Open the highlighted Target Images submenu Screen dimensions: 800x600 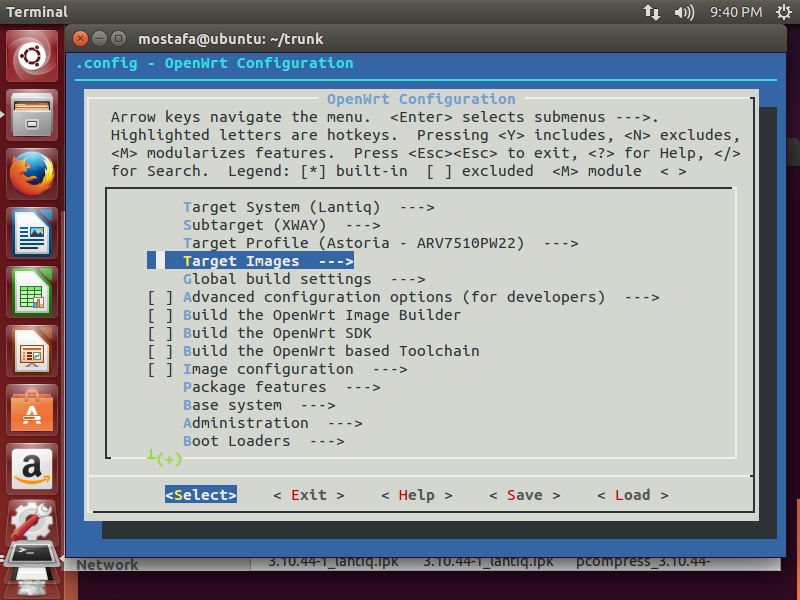click(x=251, y=261)
